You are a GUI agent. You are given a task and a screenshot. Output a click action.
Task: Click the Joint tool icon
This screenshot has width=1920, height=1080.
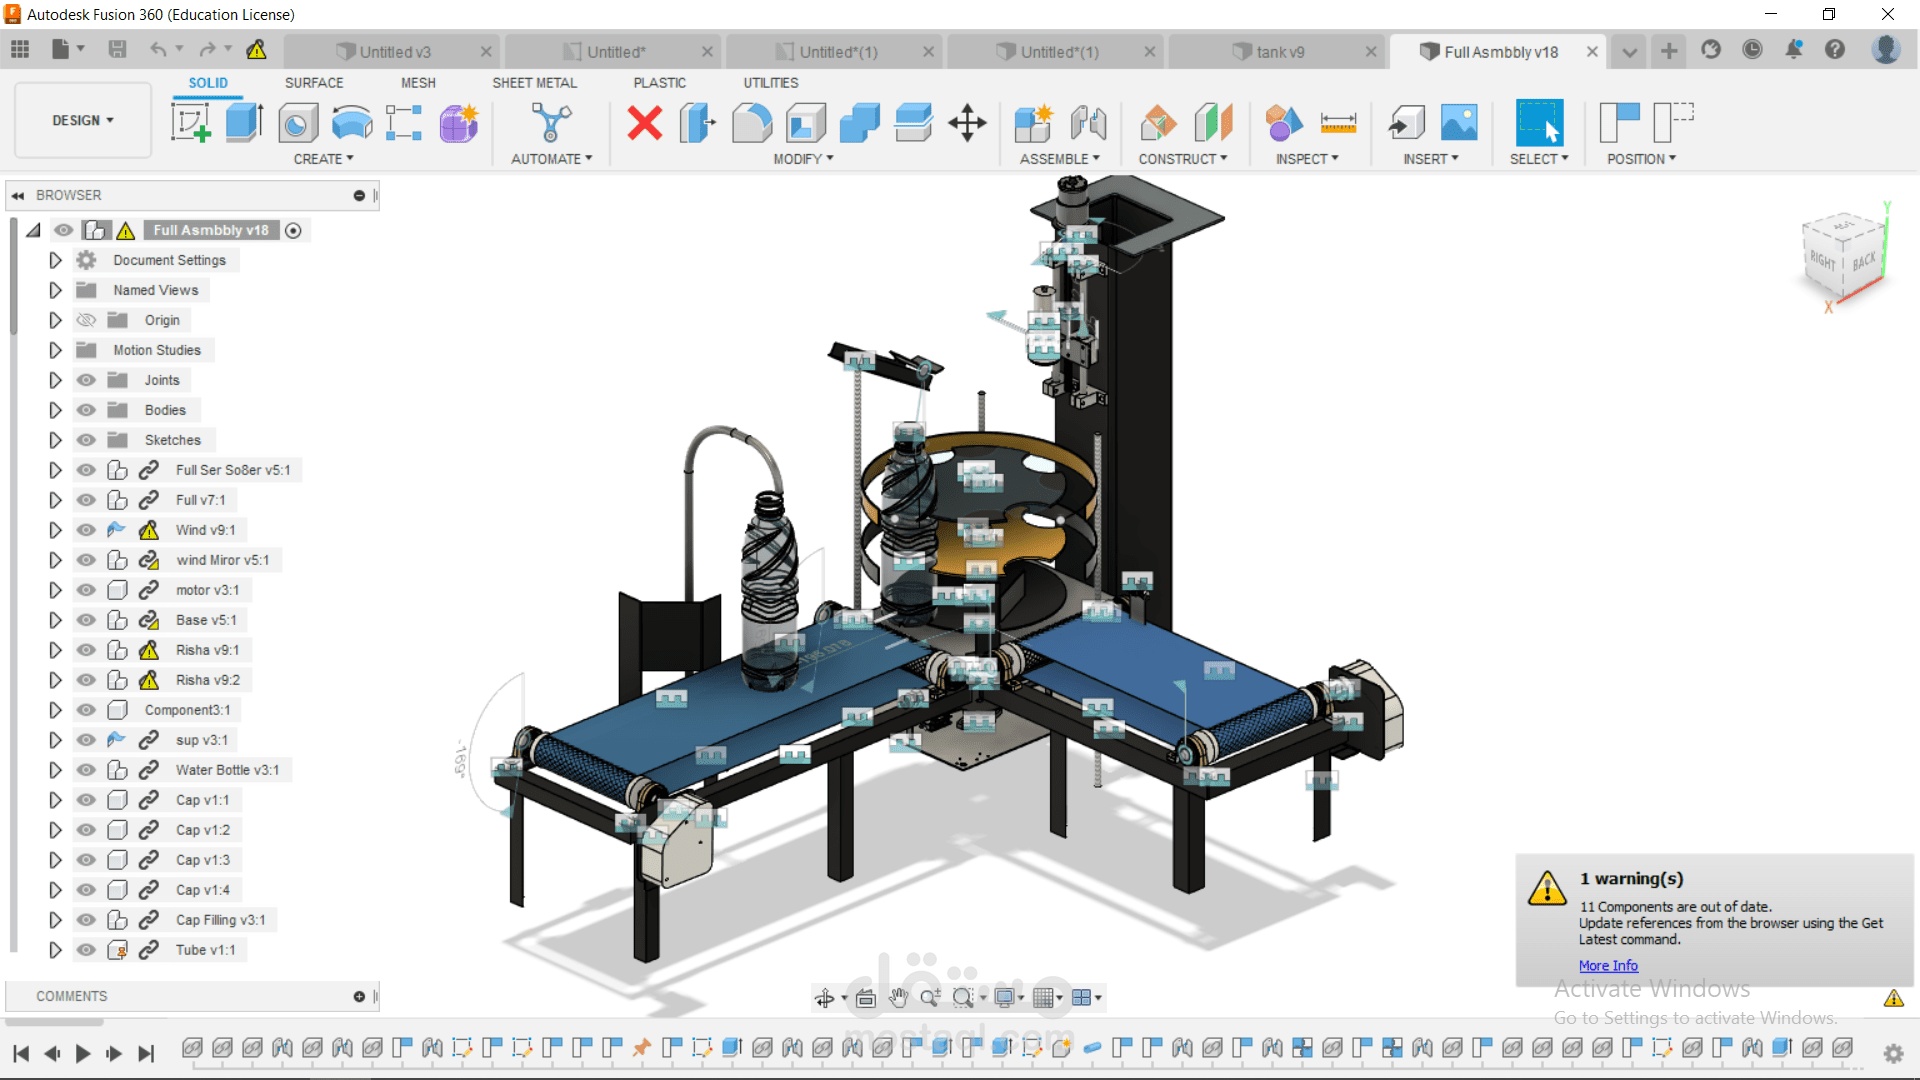click(1088, 123)
